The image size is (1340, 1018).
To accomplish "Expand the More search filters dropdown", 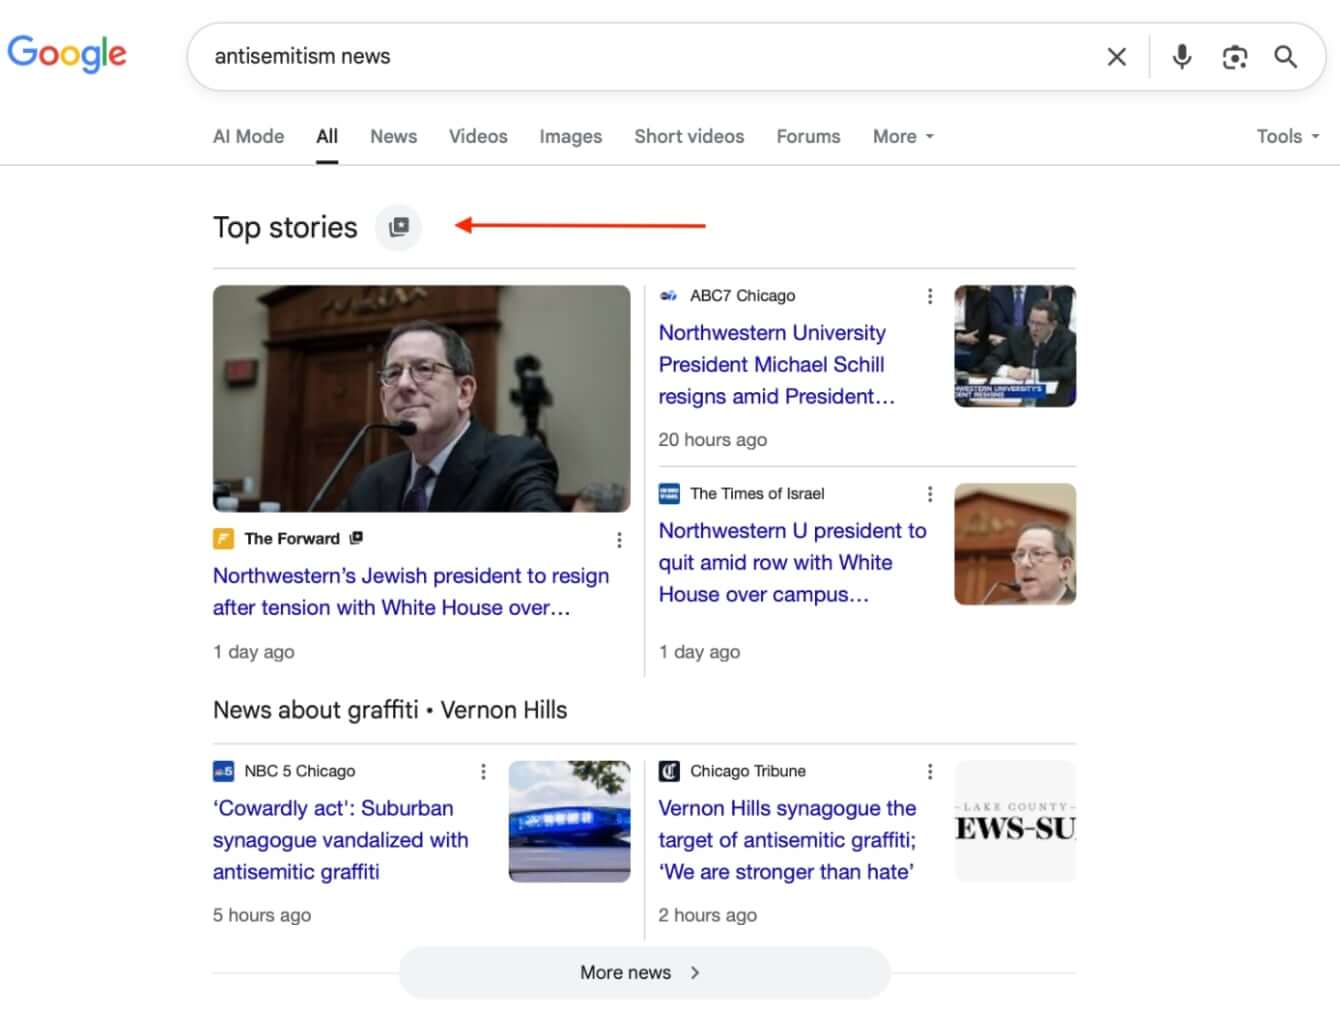I will 902,137.
